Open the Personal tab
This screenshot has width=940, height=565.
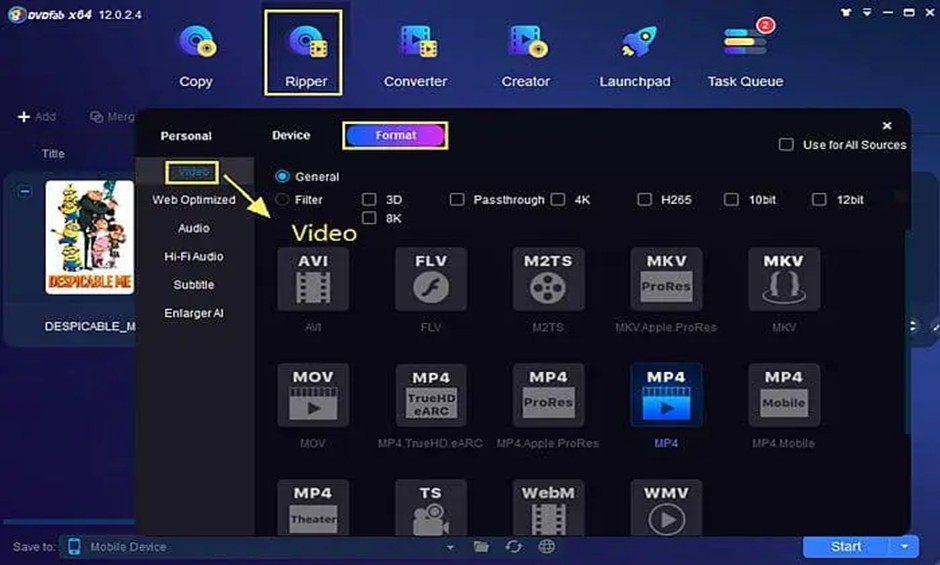tap(186, 136)
